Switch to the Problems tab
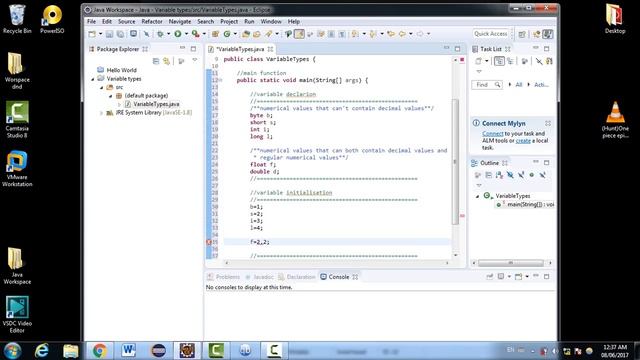The image size is (640, 360). (224, 277)
